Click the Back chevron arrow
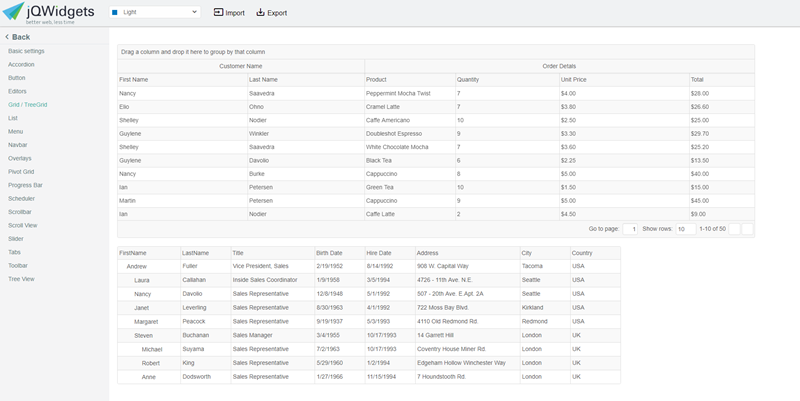Viewport: 800px width, 401px height. click(x=7, y=37)
